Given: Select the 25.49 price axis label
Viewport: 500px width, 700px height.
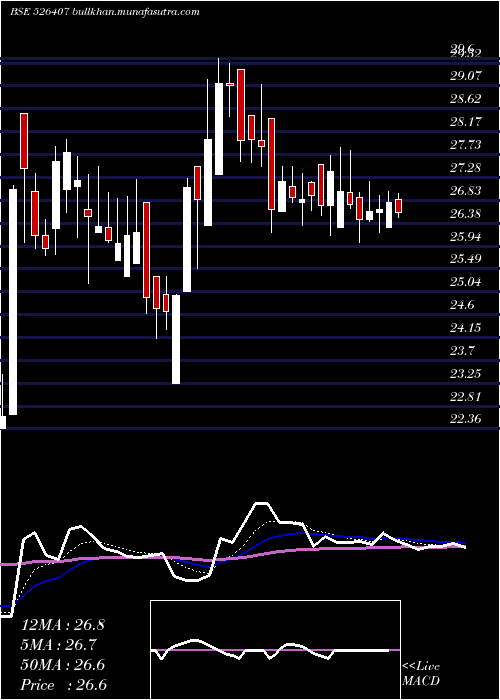Looking at the screenshot, I should pyautogui.click(x=466, y=259).
